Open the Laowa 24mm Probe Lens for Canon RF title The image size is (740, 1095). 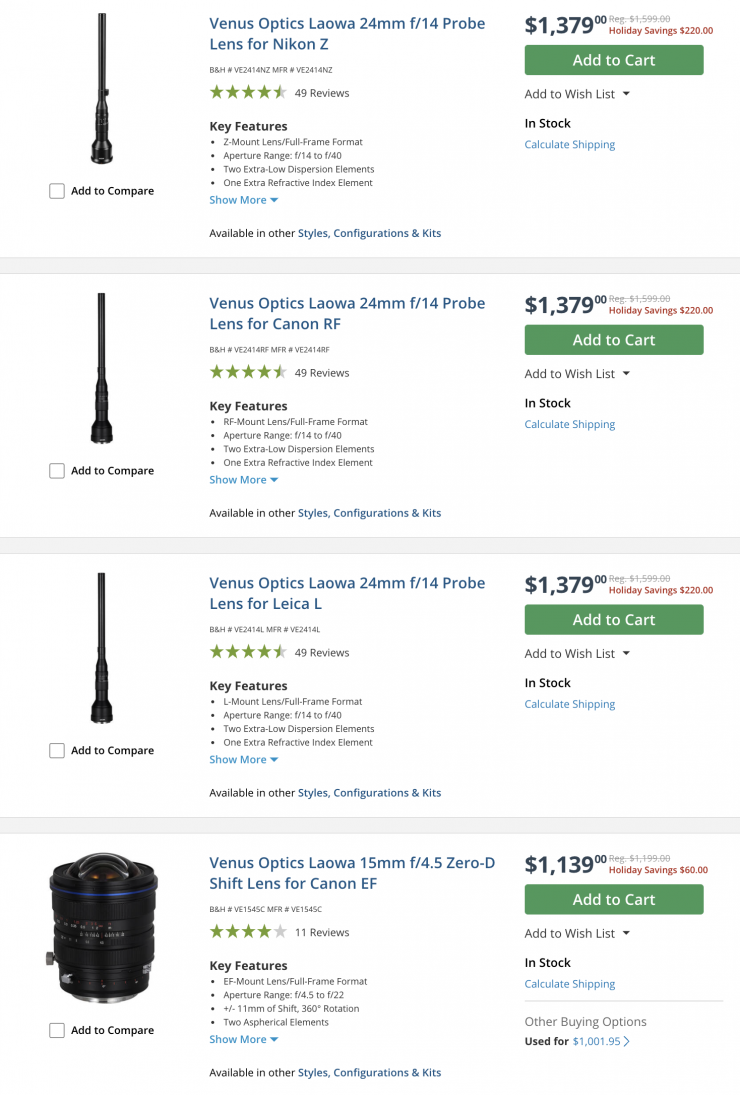pyautogui.click(x=346, y=313)
